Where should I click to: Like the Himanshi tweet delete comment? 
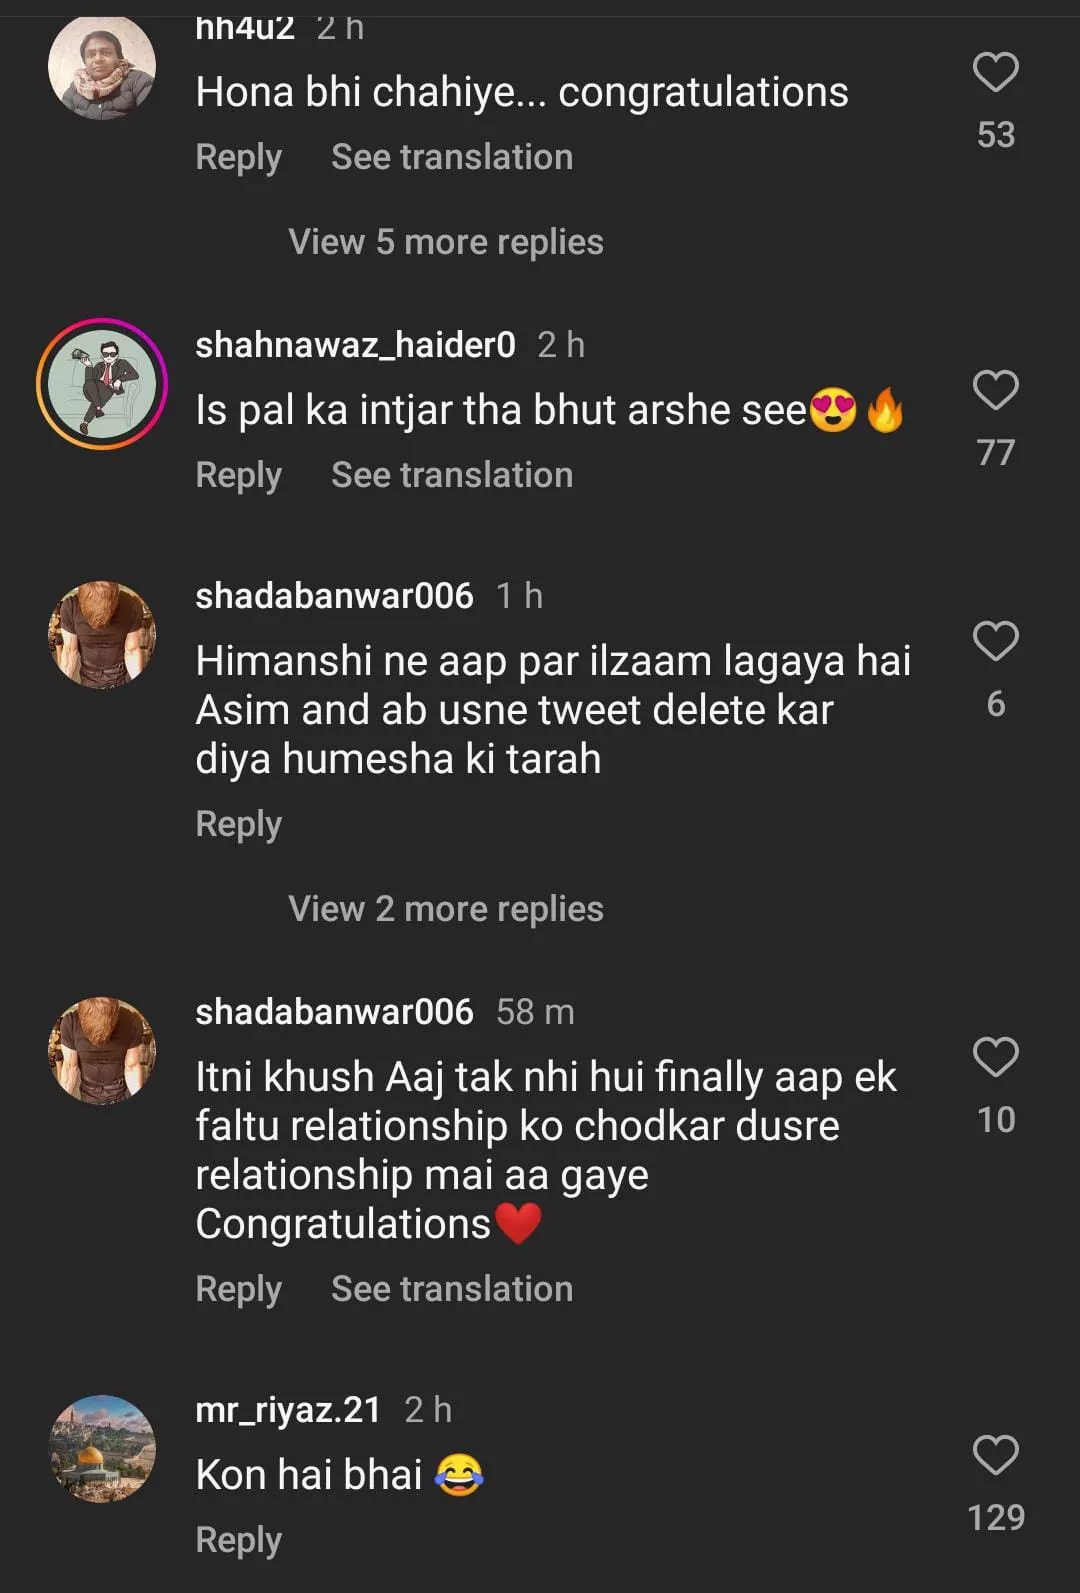[x=995, y=641]
